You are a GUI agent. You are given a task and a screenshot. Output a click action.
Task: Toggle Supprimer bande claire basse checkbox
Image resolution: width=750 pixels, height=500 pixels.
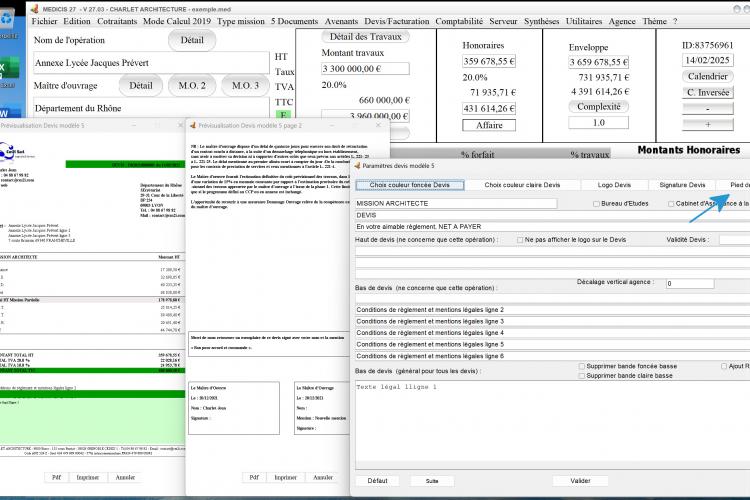coord(582,376)
